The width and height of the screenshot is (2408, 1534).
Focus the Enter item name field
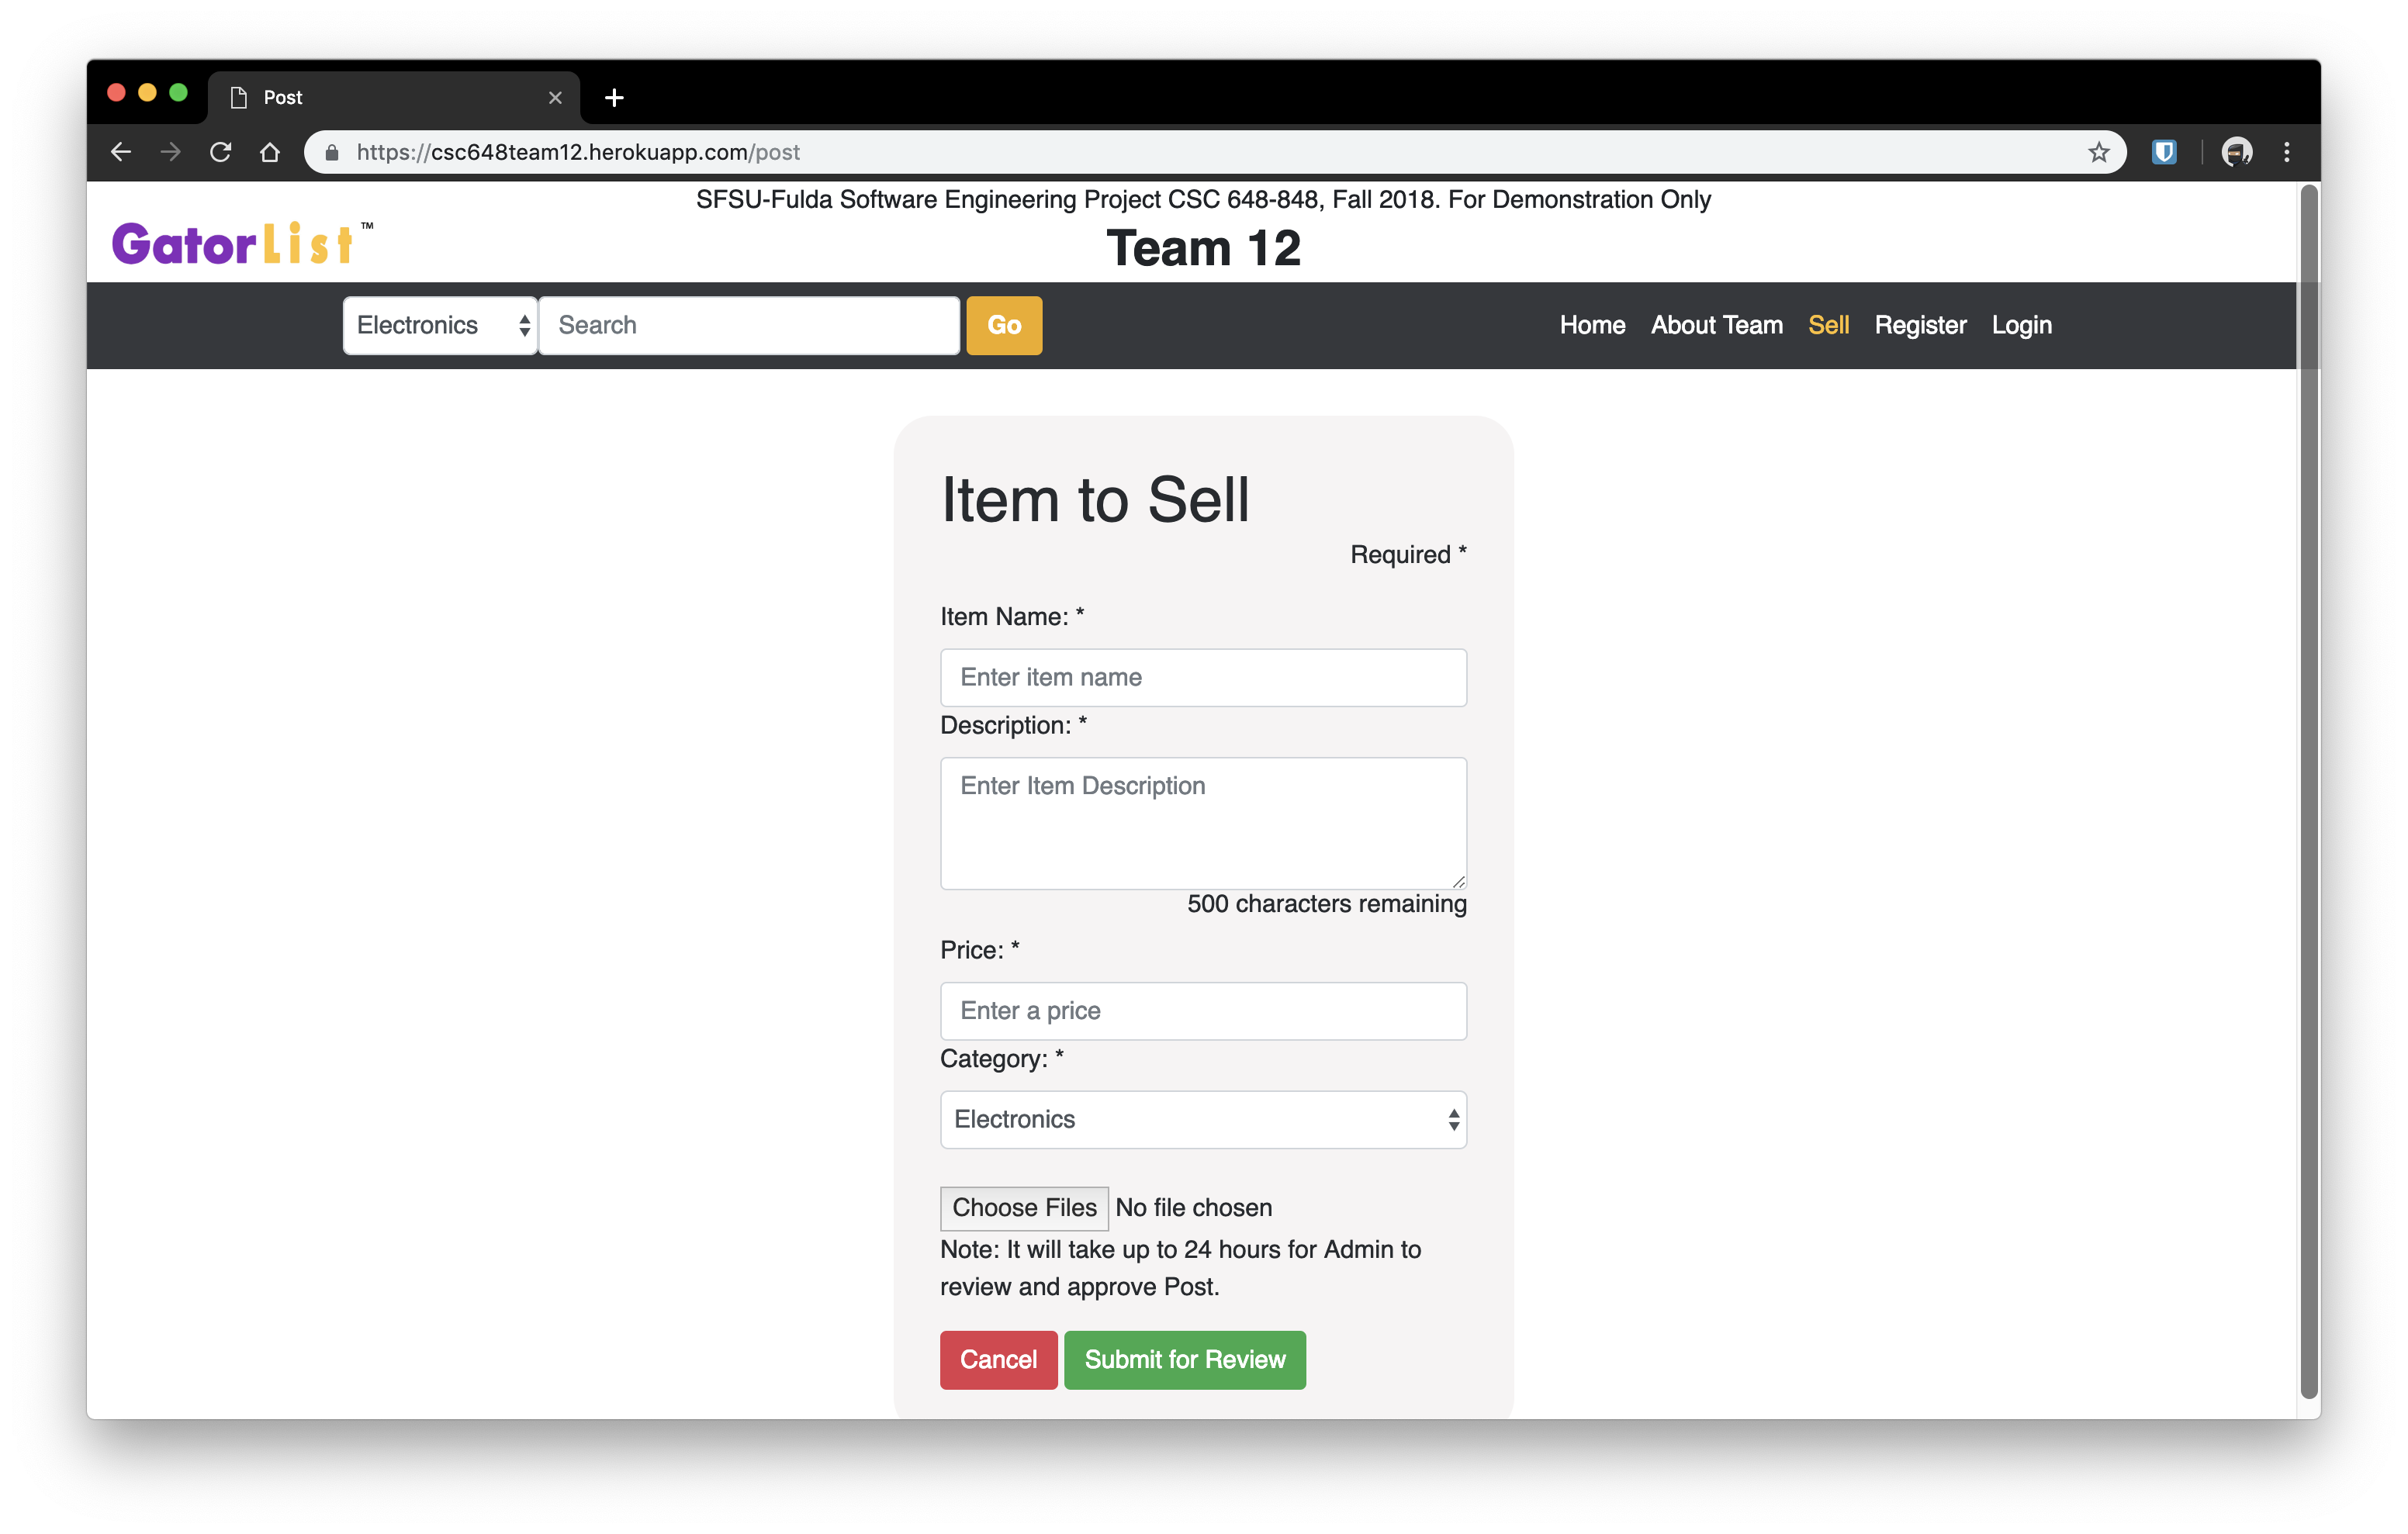coord(1203,677)
